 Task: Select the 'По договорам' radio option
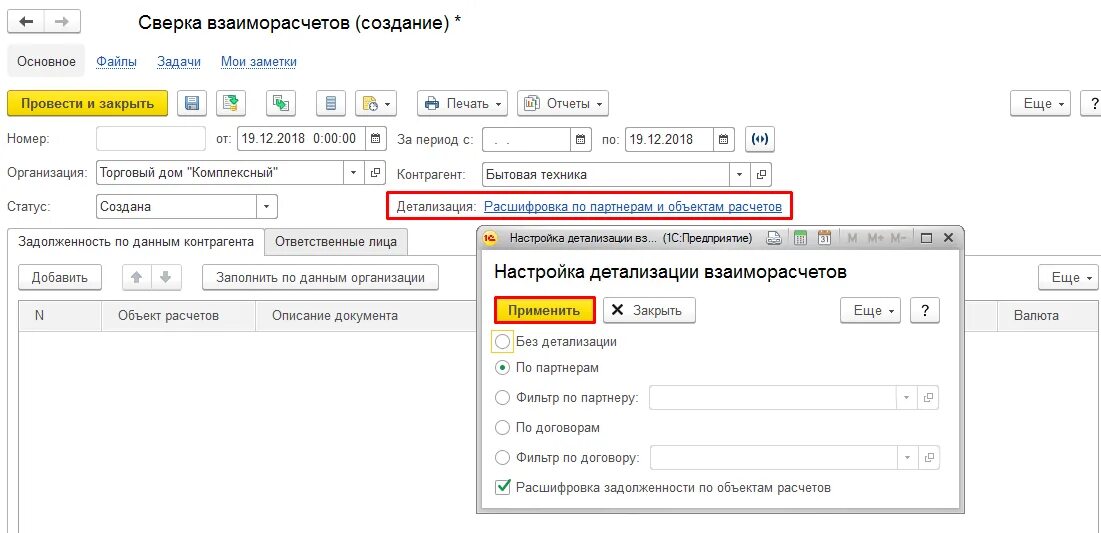502,427
